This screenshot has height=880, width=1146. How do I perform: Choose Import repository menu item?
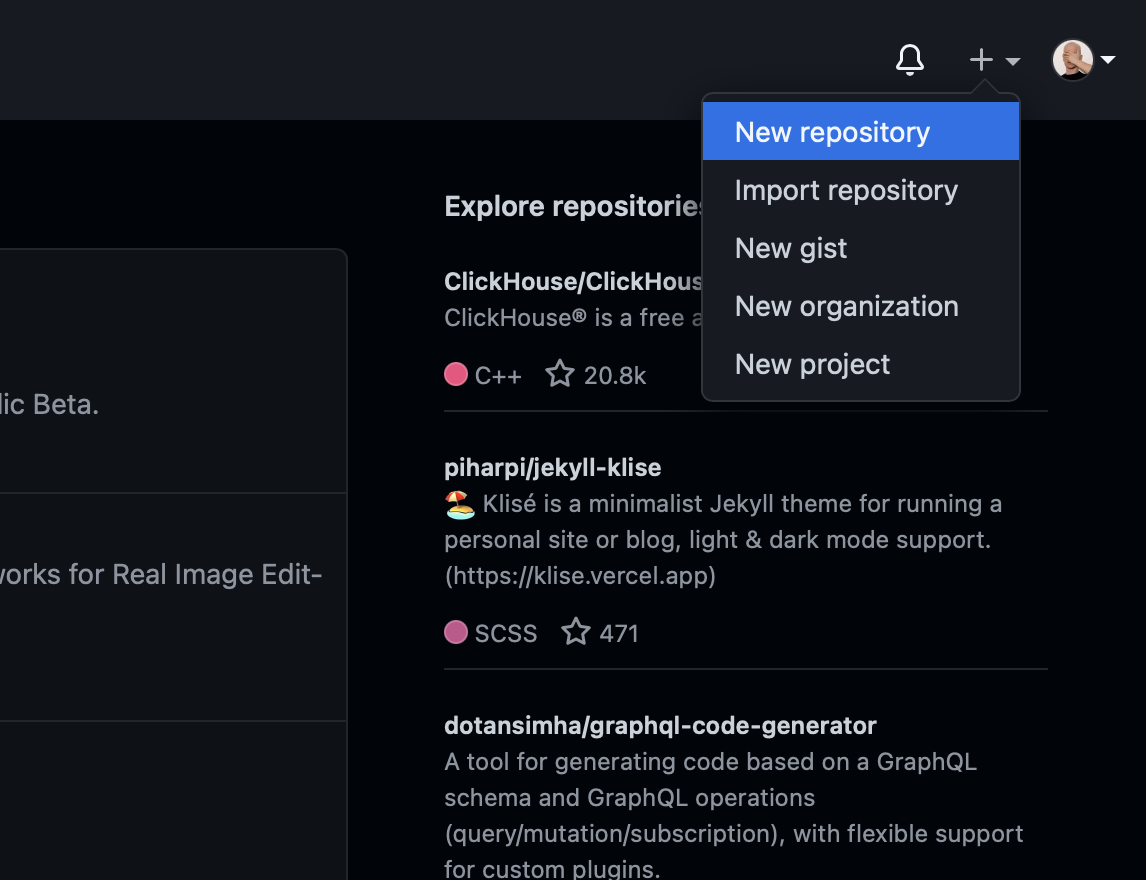[x=861, y=190]
